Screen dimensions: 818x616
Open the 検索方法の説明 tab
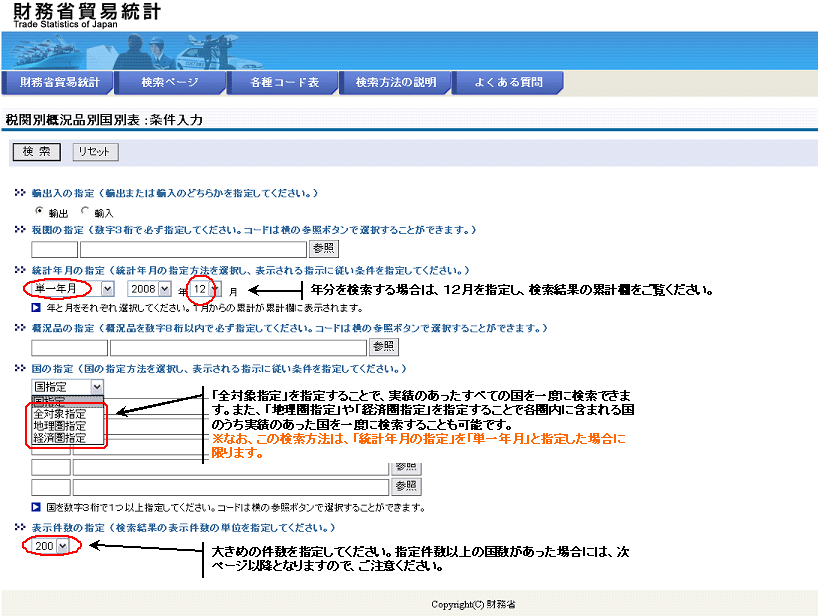tap(396, 82)
